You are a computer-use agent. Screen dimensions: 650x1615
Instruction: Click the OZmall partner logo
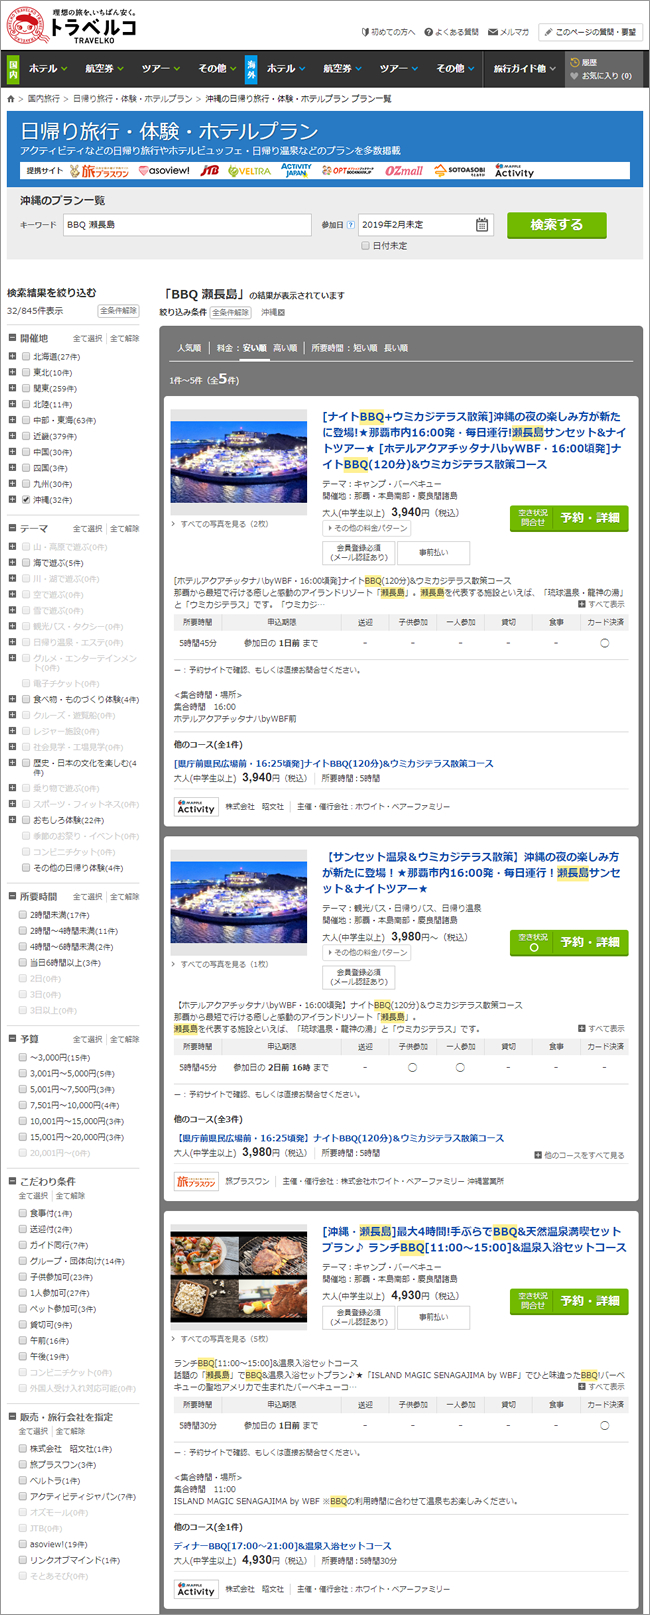404,171
